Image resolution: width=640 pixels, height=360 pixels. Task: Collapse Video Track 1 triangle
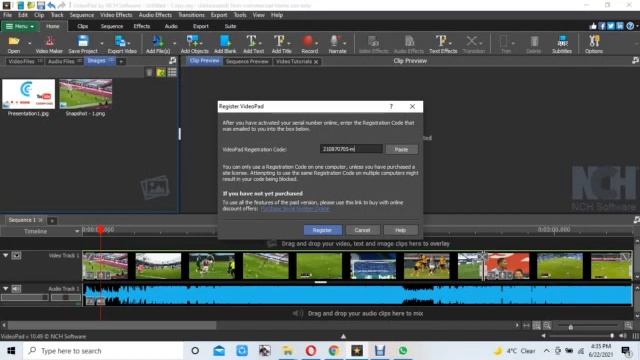[6, 256]
